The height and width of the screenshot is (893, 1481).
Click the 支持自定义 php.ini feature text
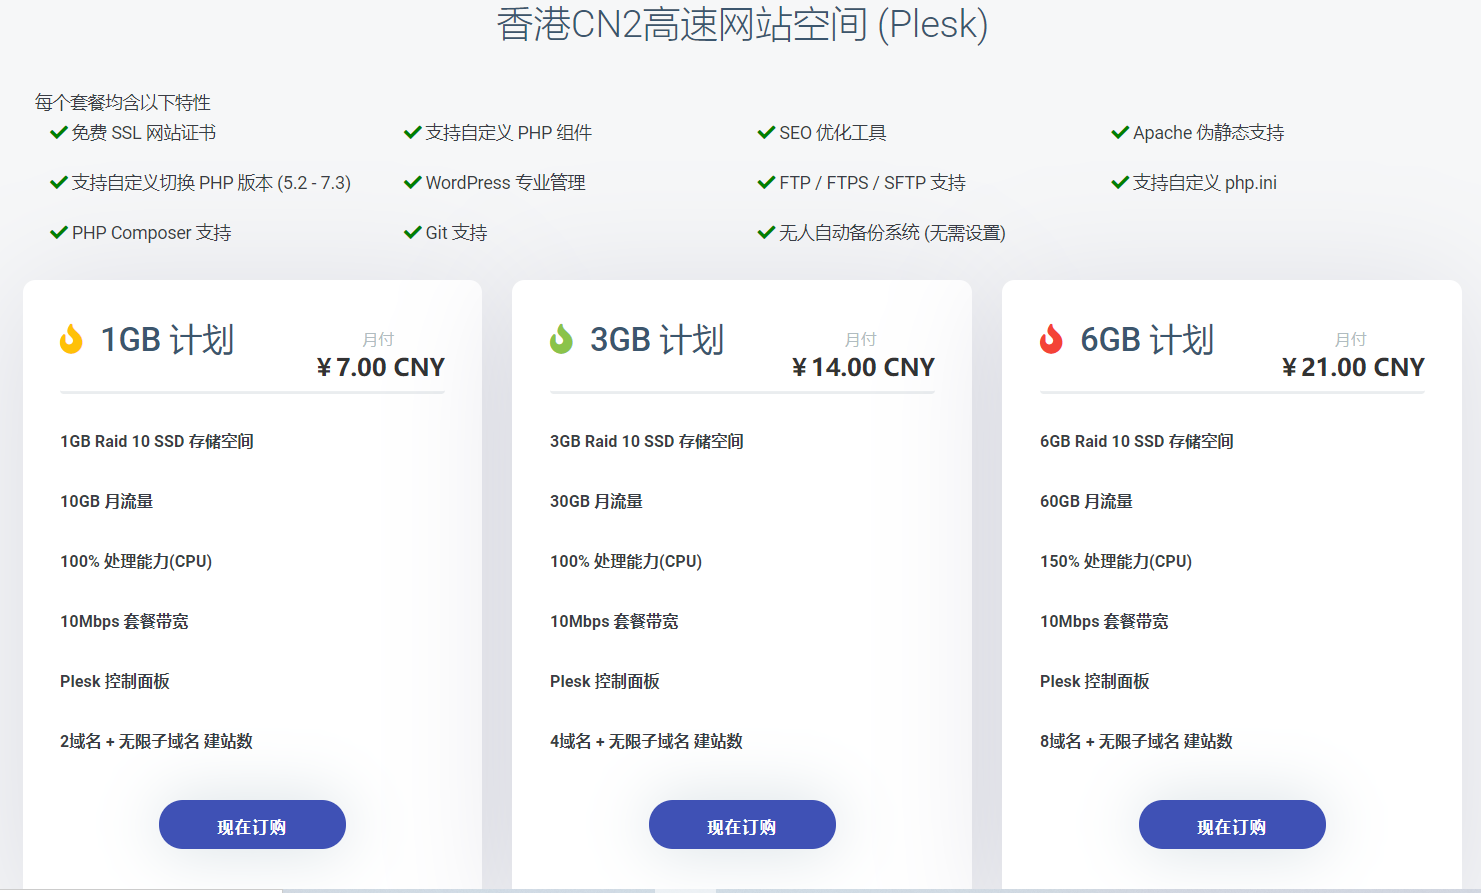[x=1204, y=182]
